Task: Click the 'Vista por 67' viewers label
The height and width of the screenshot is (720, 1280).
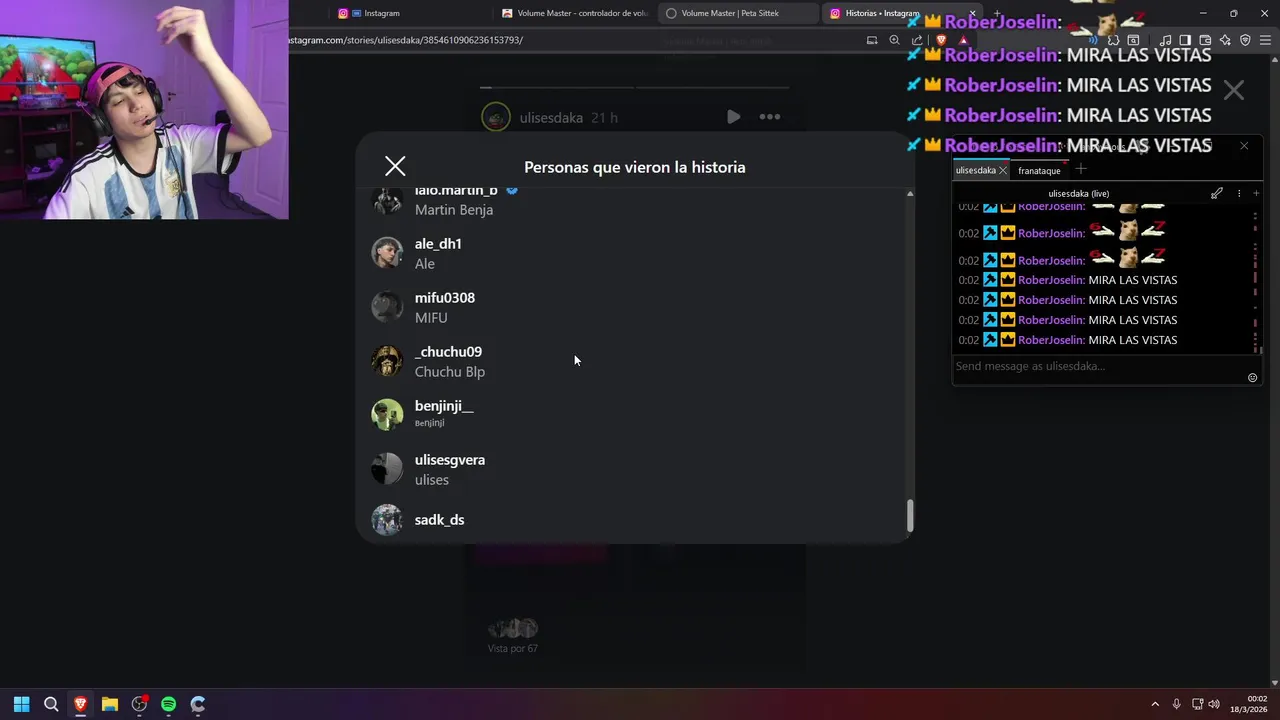Action: coord(512,649)
